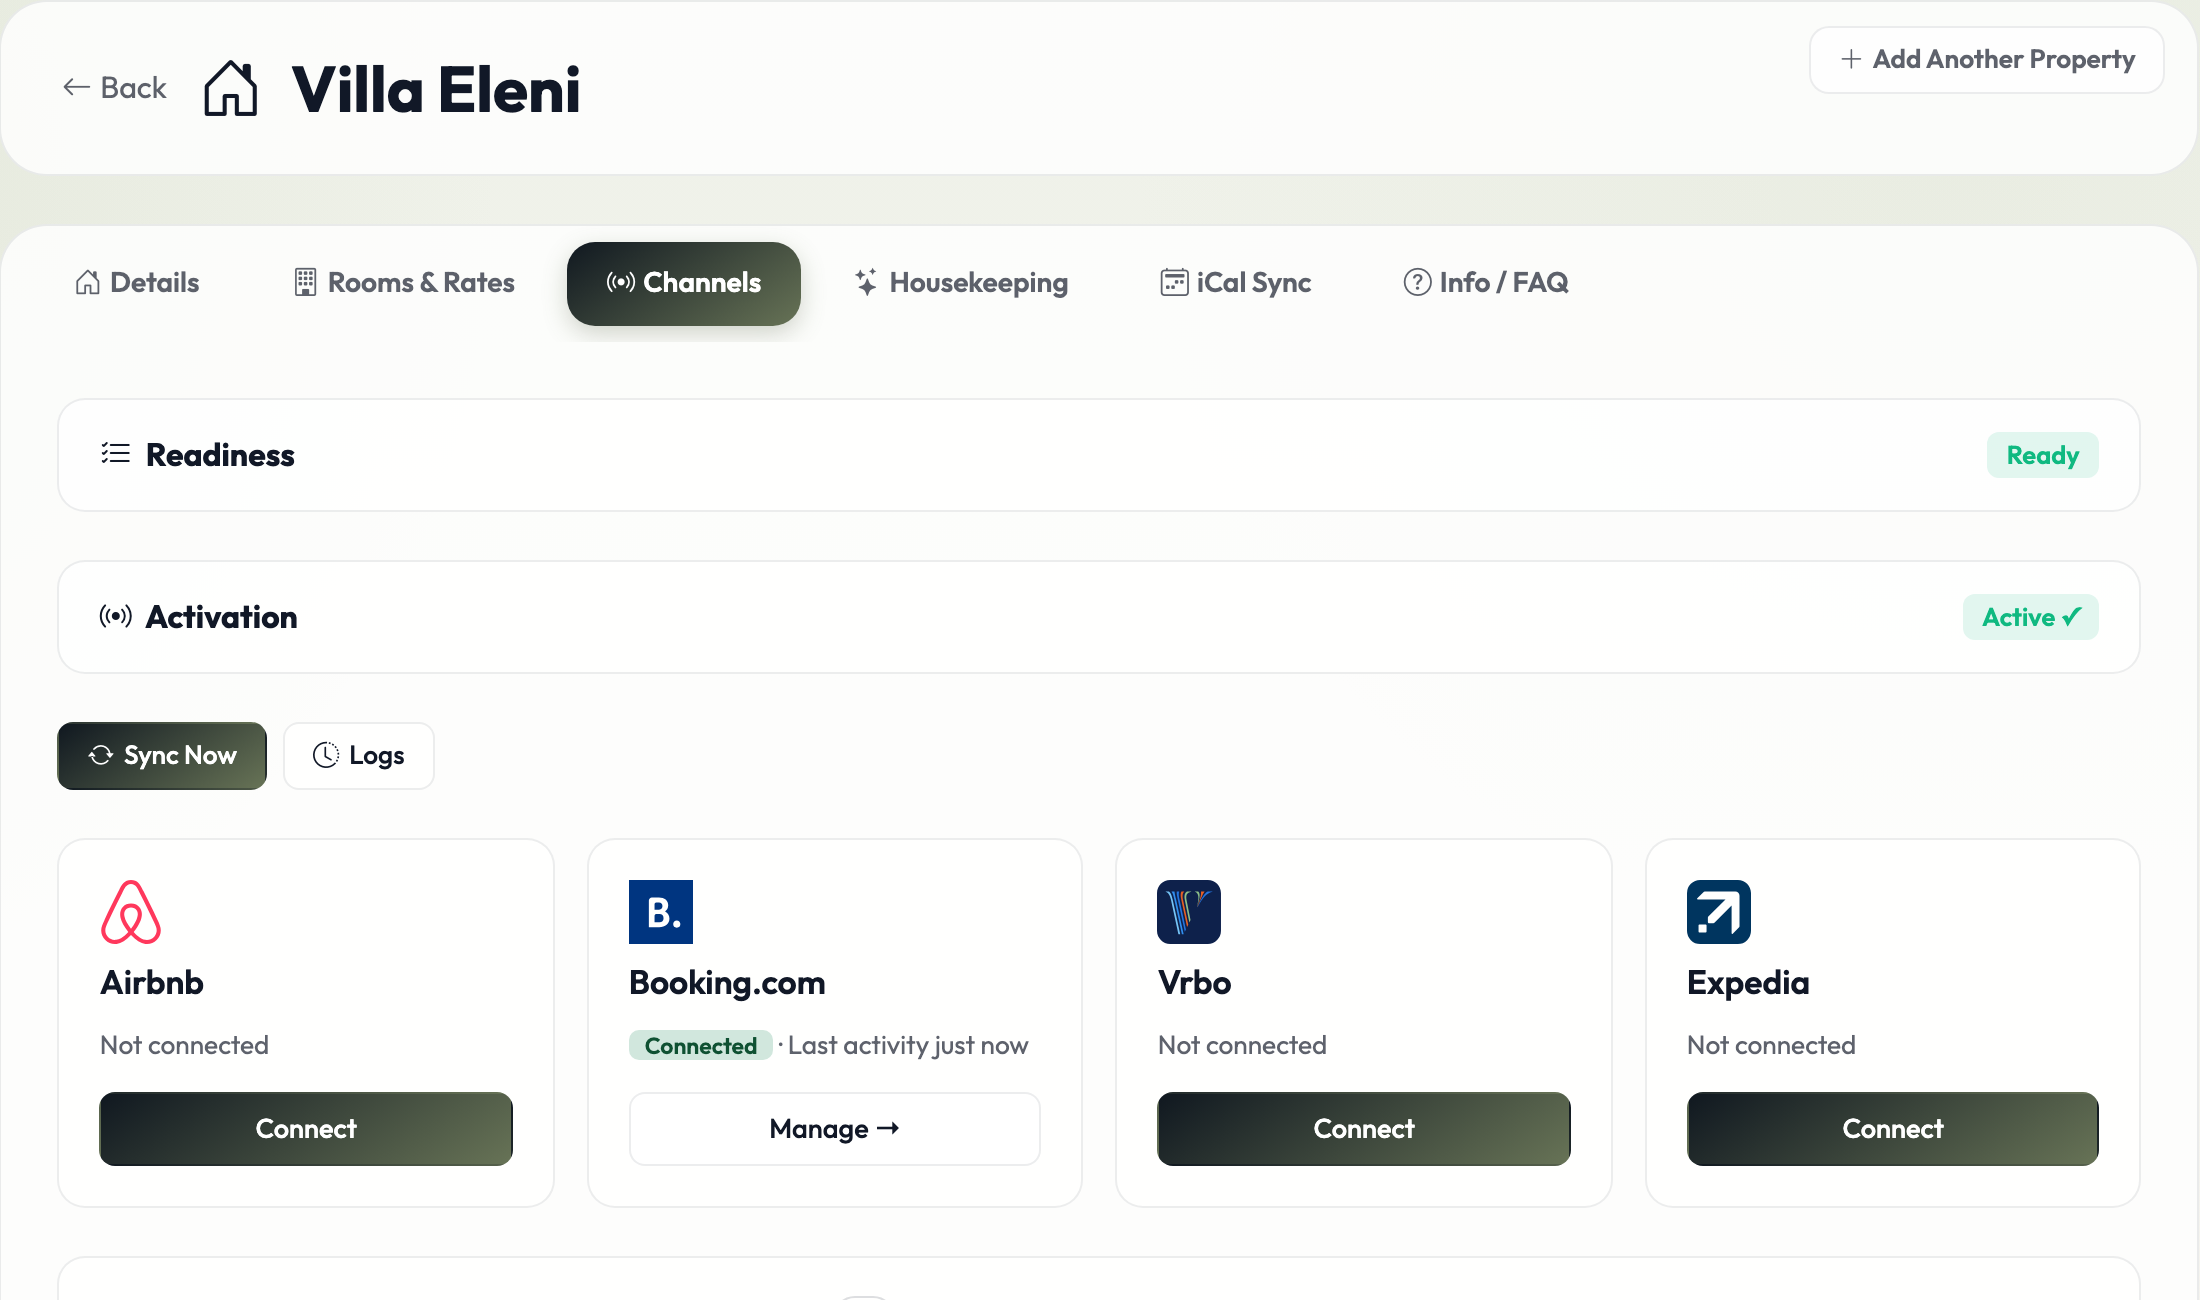The height and width of the screenshot is (1300, 2200).
Task: Click the Active status badge
Action: (x=2031, y=617)
